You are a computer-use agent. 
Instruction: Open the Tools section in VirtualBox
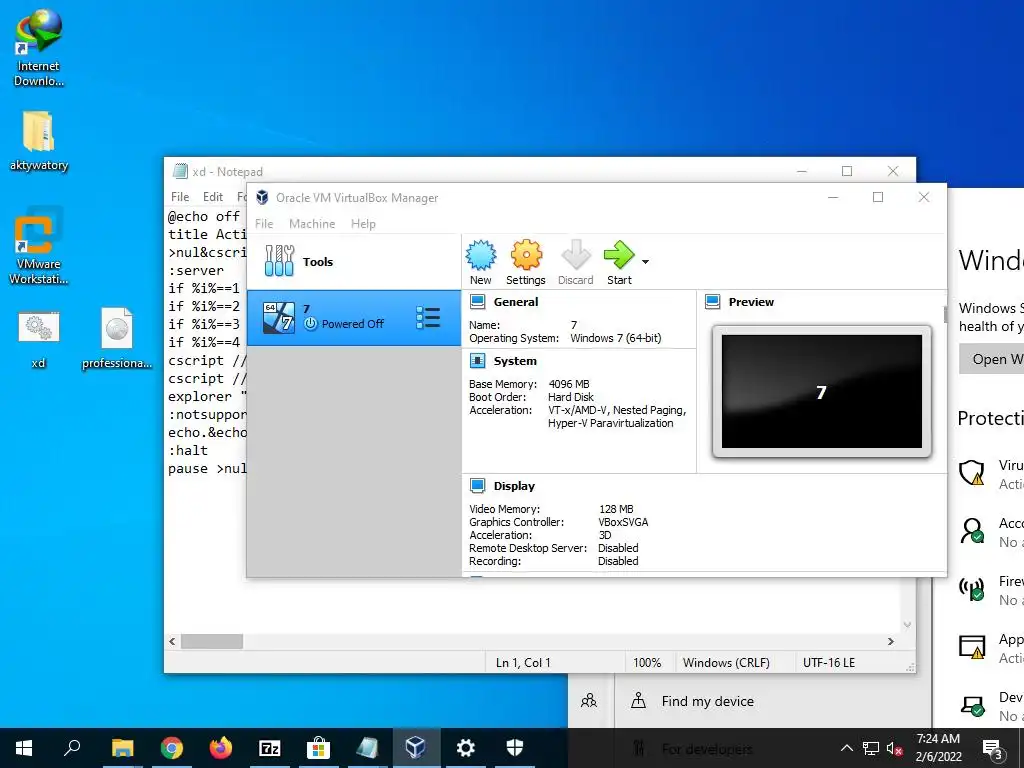tap(354, 262)
